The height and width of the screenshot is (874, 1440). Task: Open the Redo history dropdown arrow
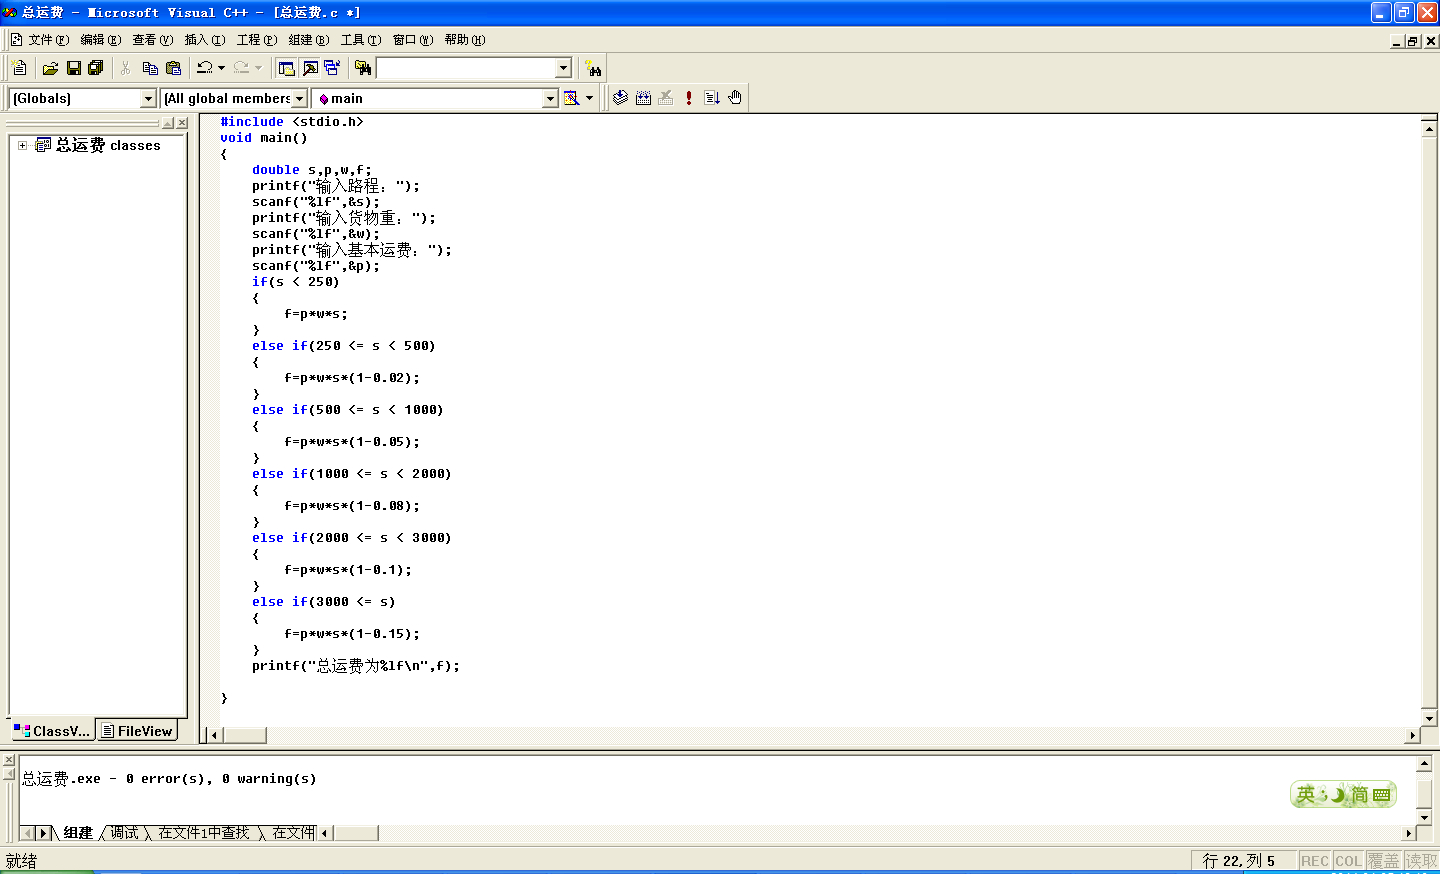(x=258, y=68)
